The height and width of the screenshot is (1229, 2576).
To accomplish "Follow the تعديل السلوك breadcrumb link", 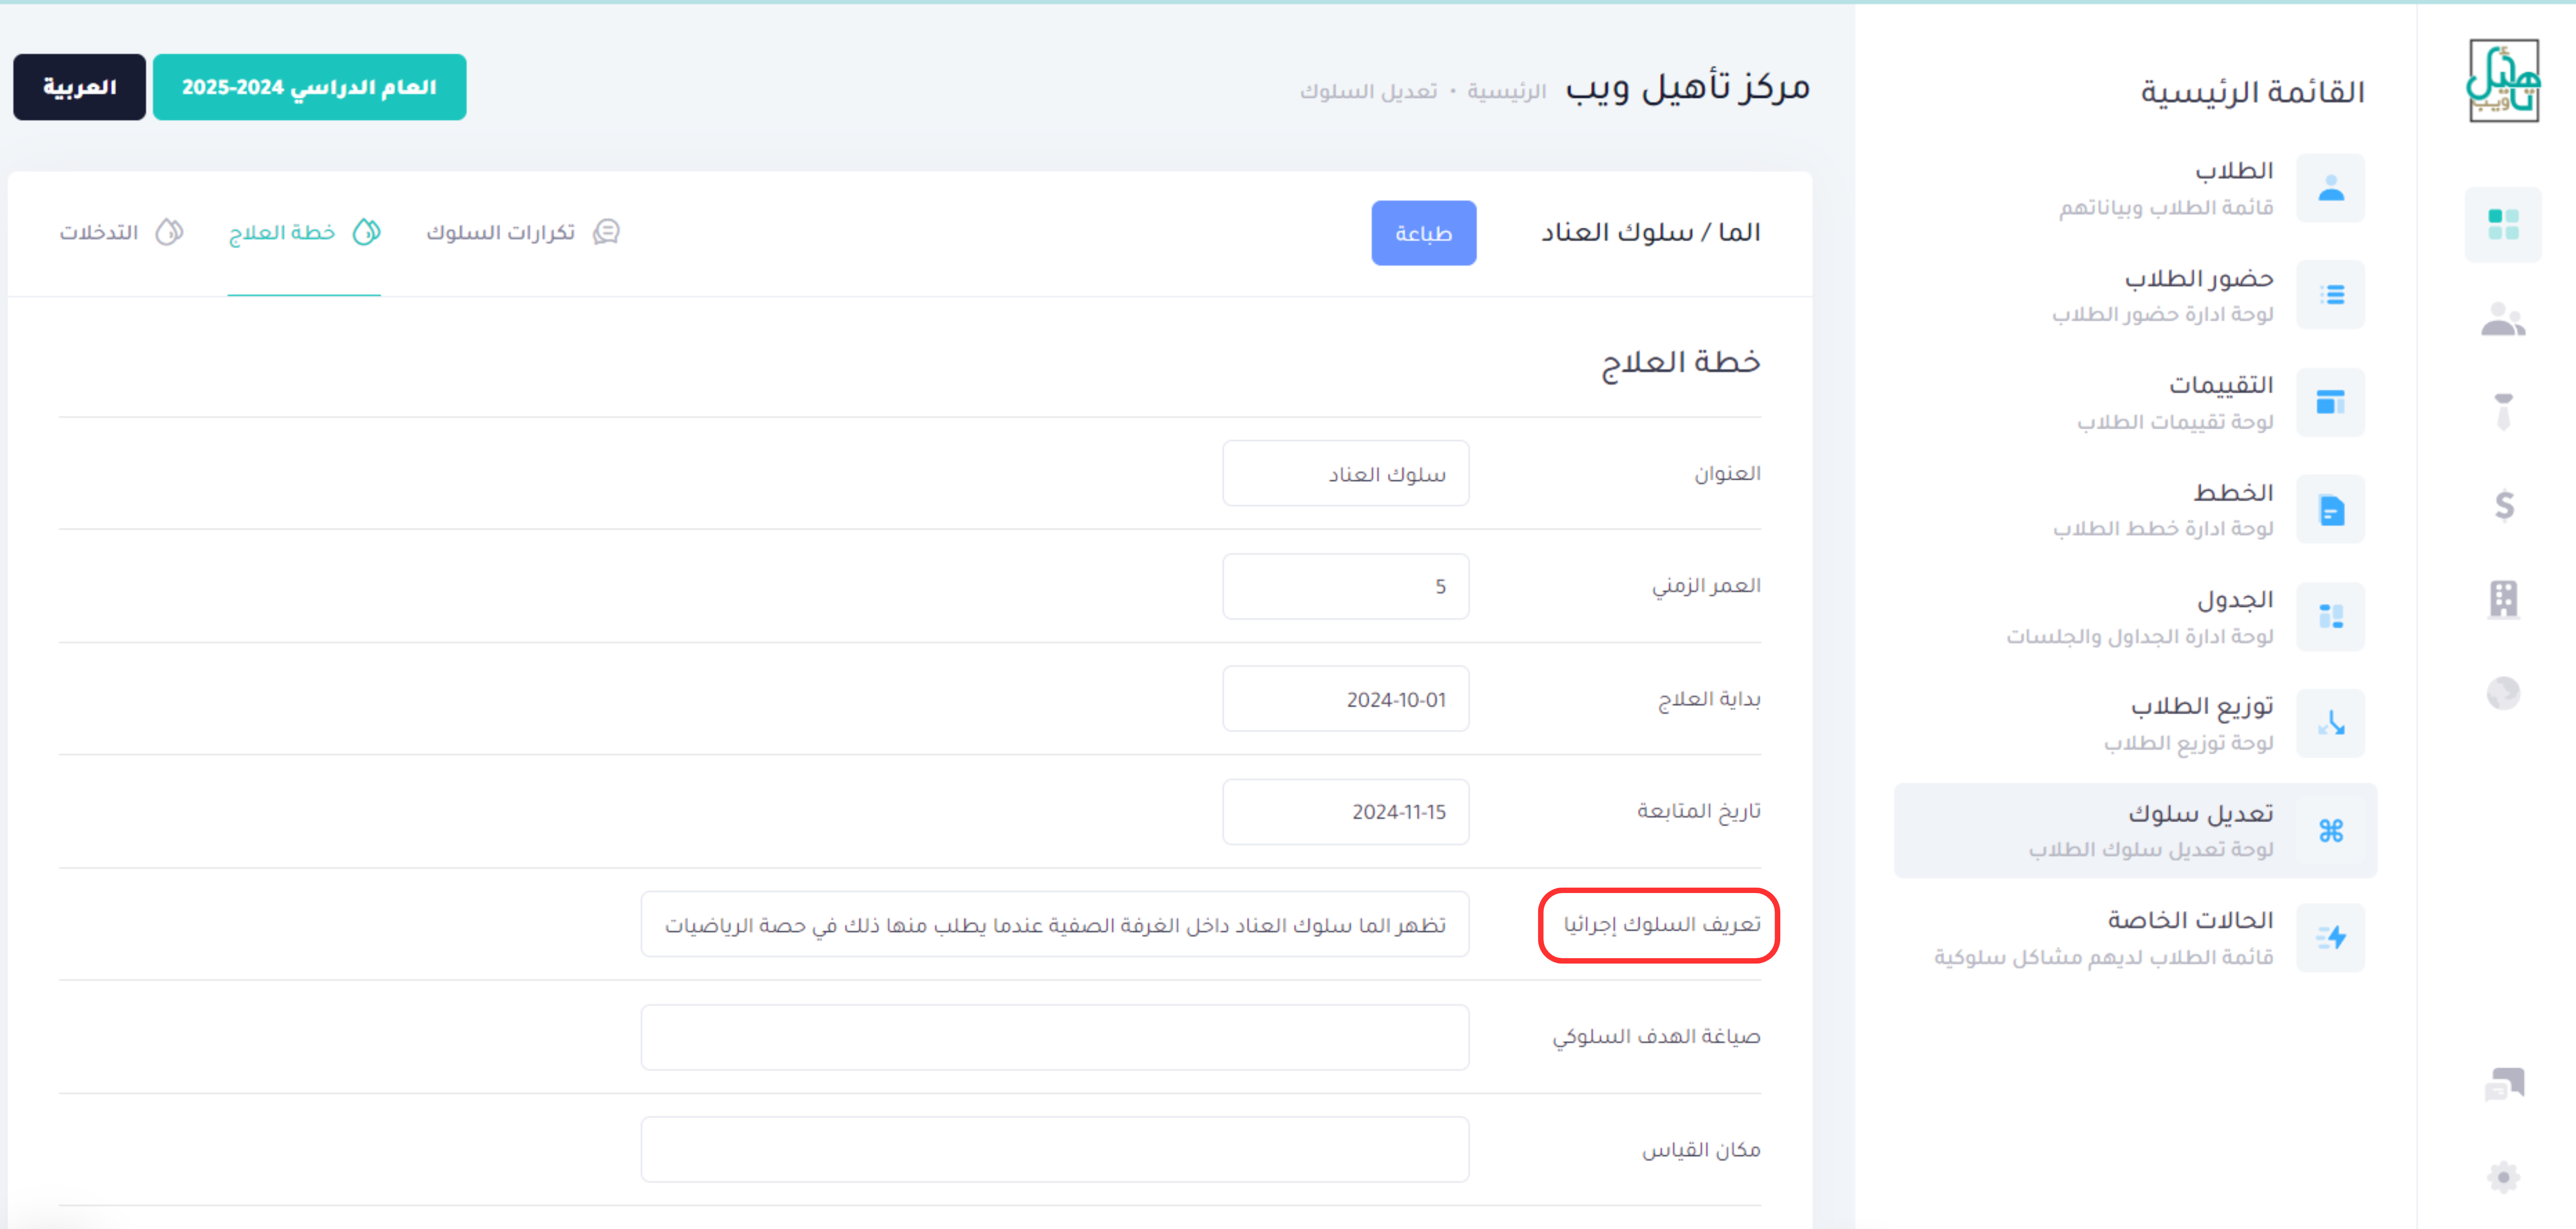I will pos(1368,91).
